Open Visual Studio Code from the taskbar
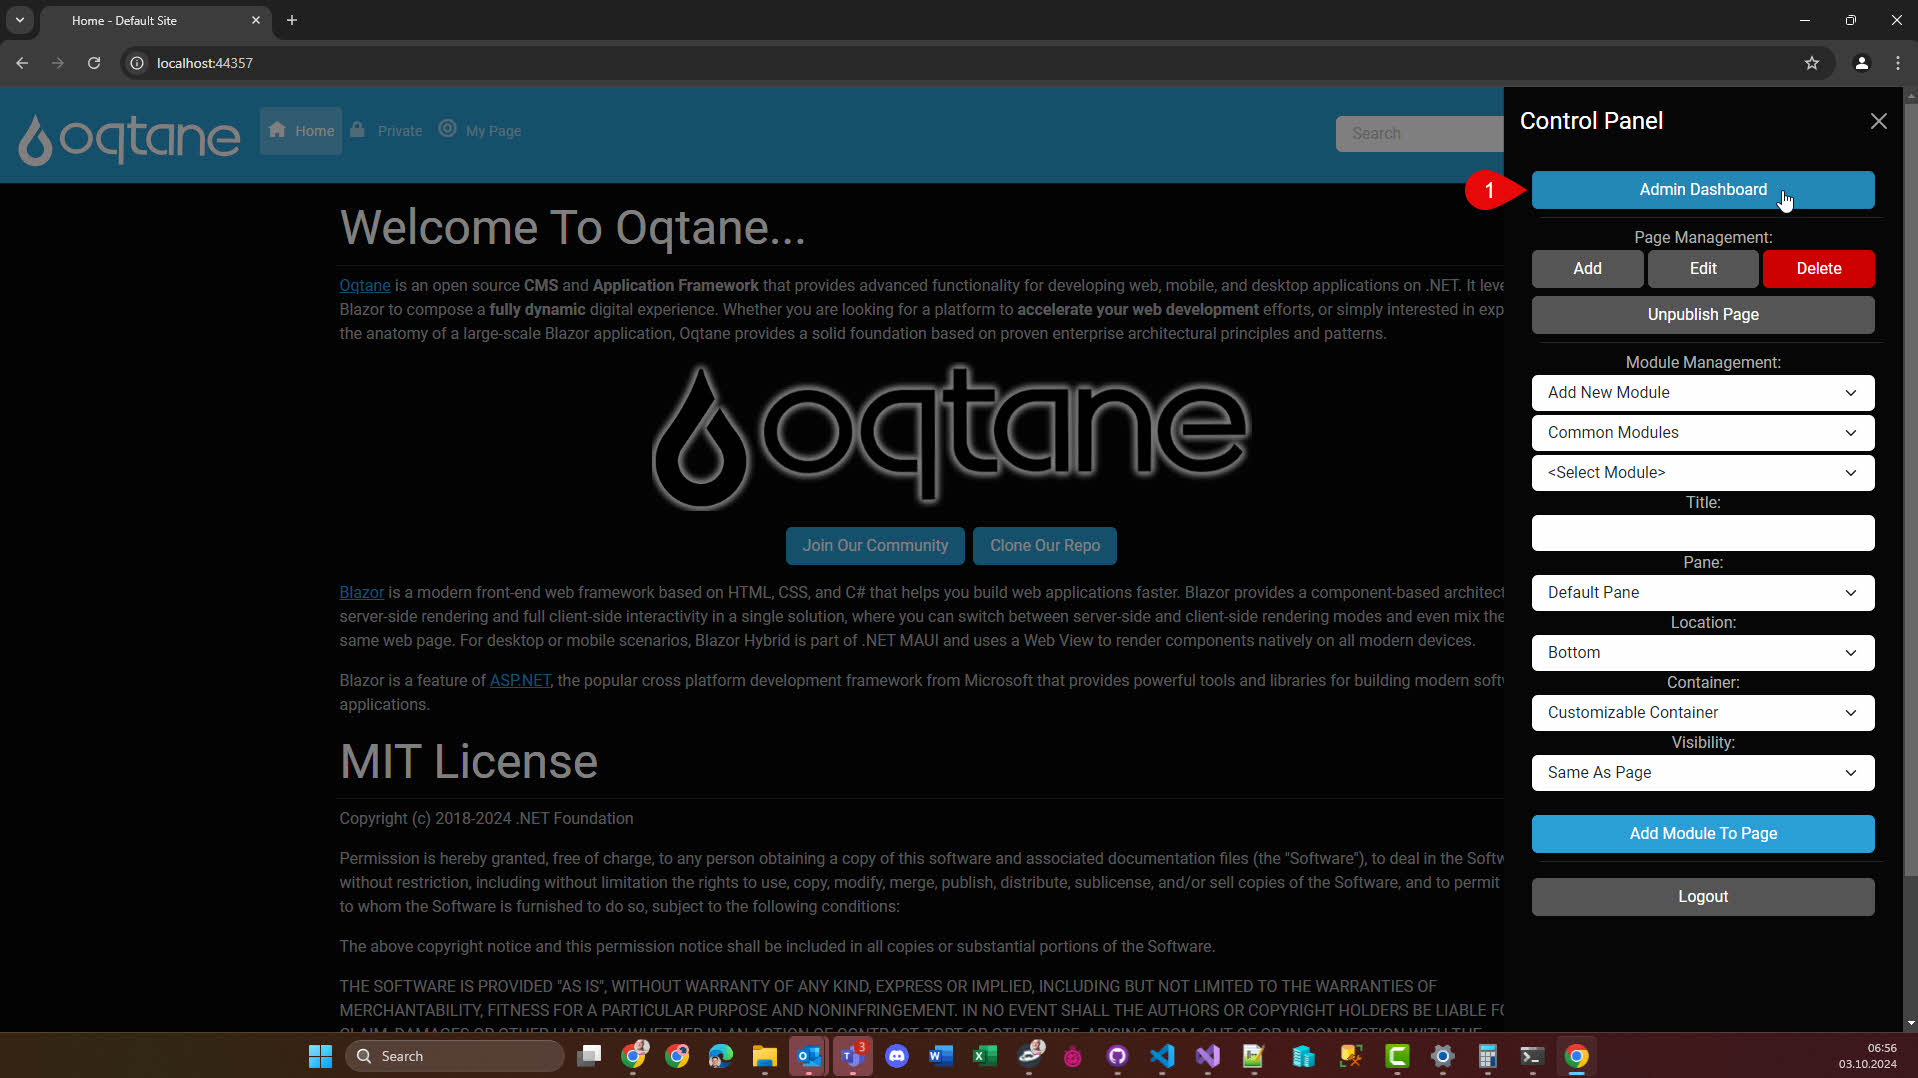Image resolution: width=1918 pixels, height=1078 pixels. pyautogui.click(x=1161, y=1056)
